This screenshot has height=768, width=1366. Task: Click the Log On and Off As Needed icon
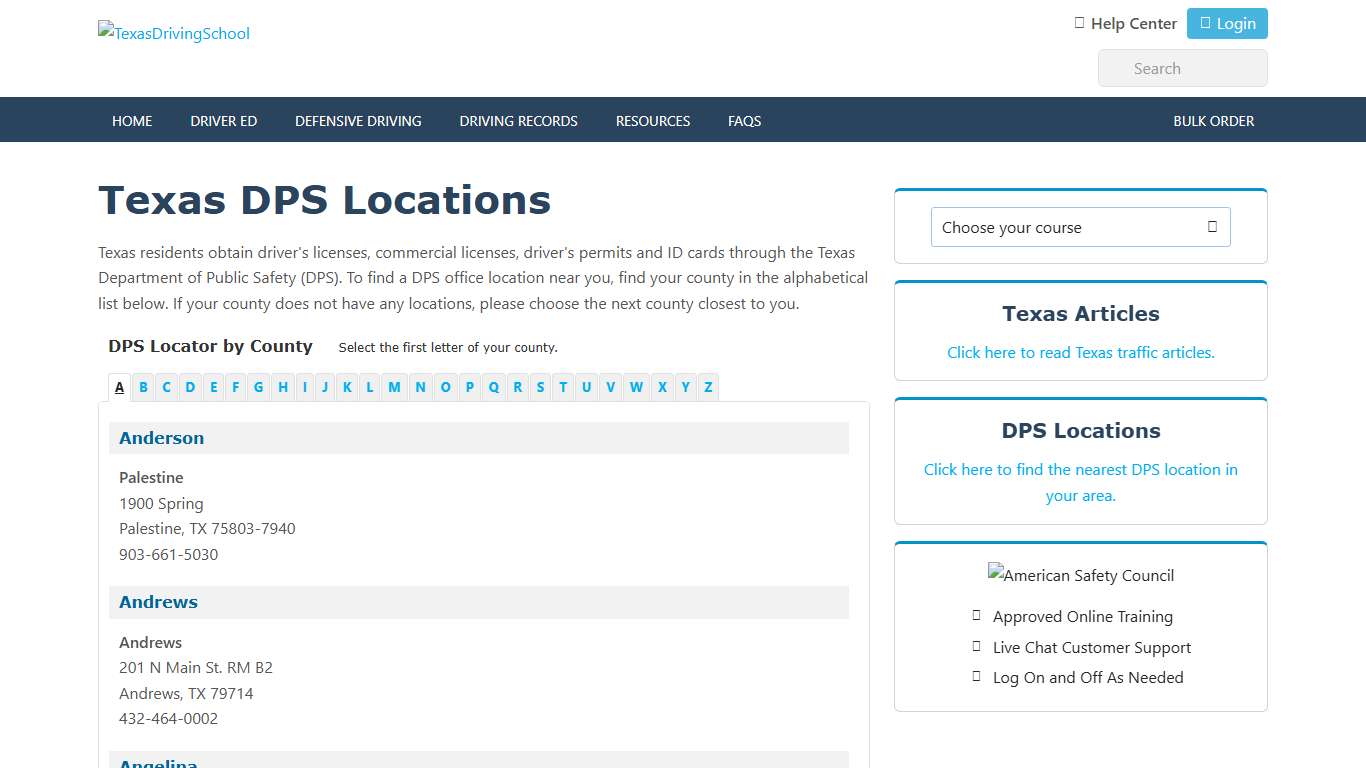[x=976, y=677]
